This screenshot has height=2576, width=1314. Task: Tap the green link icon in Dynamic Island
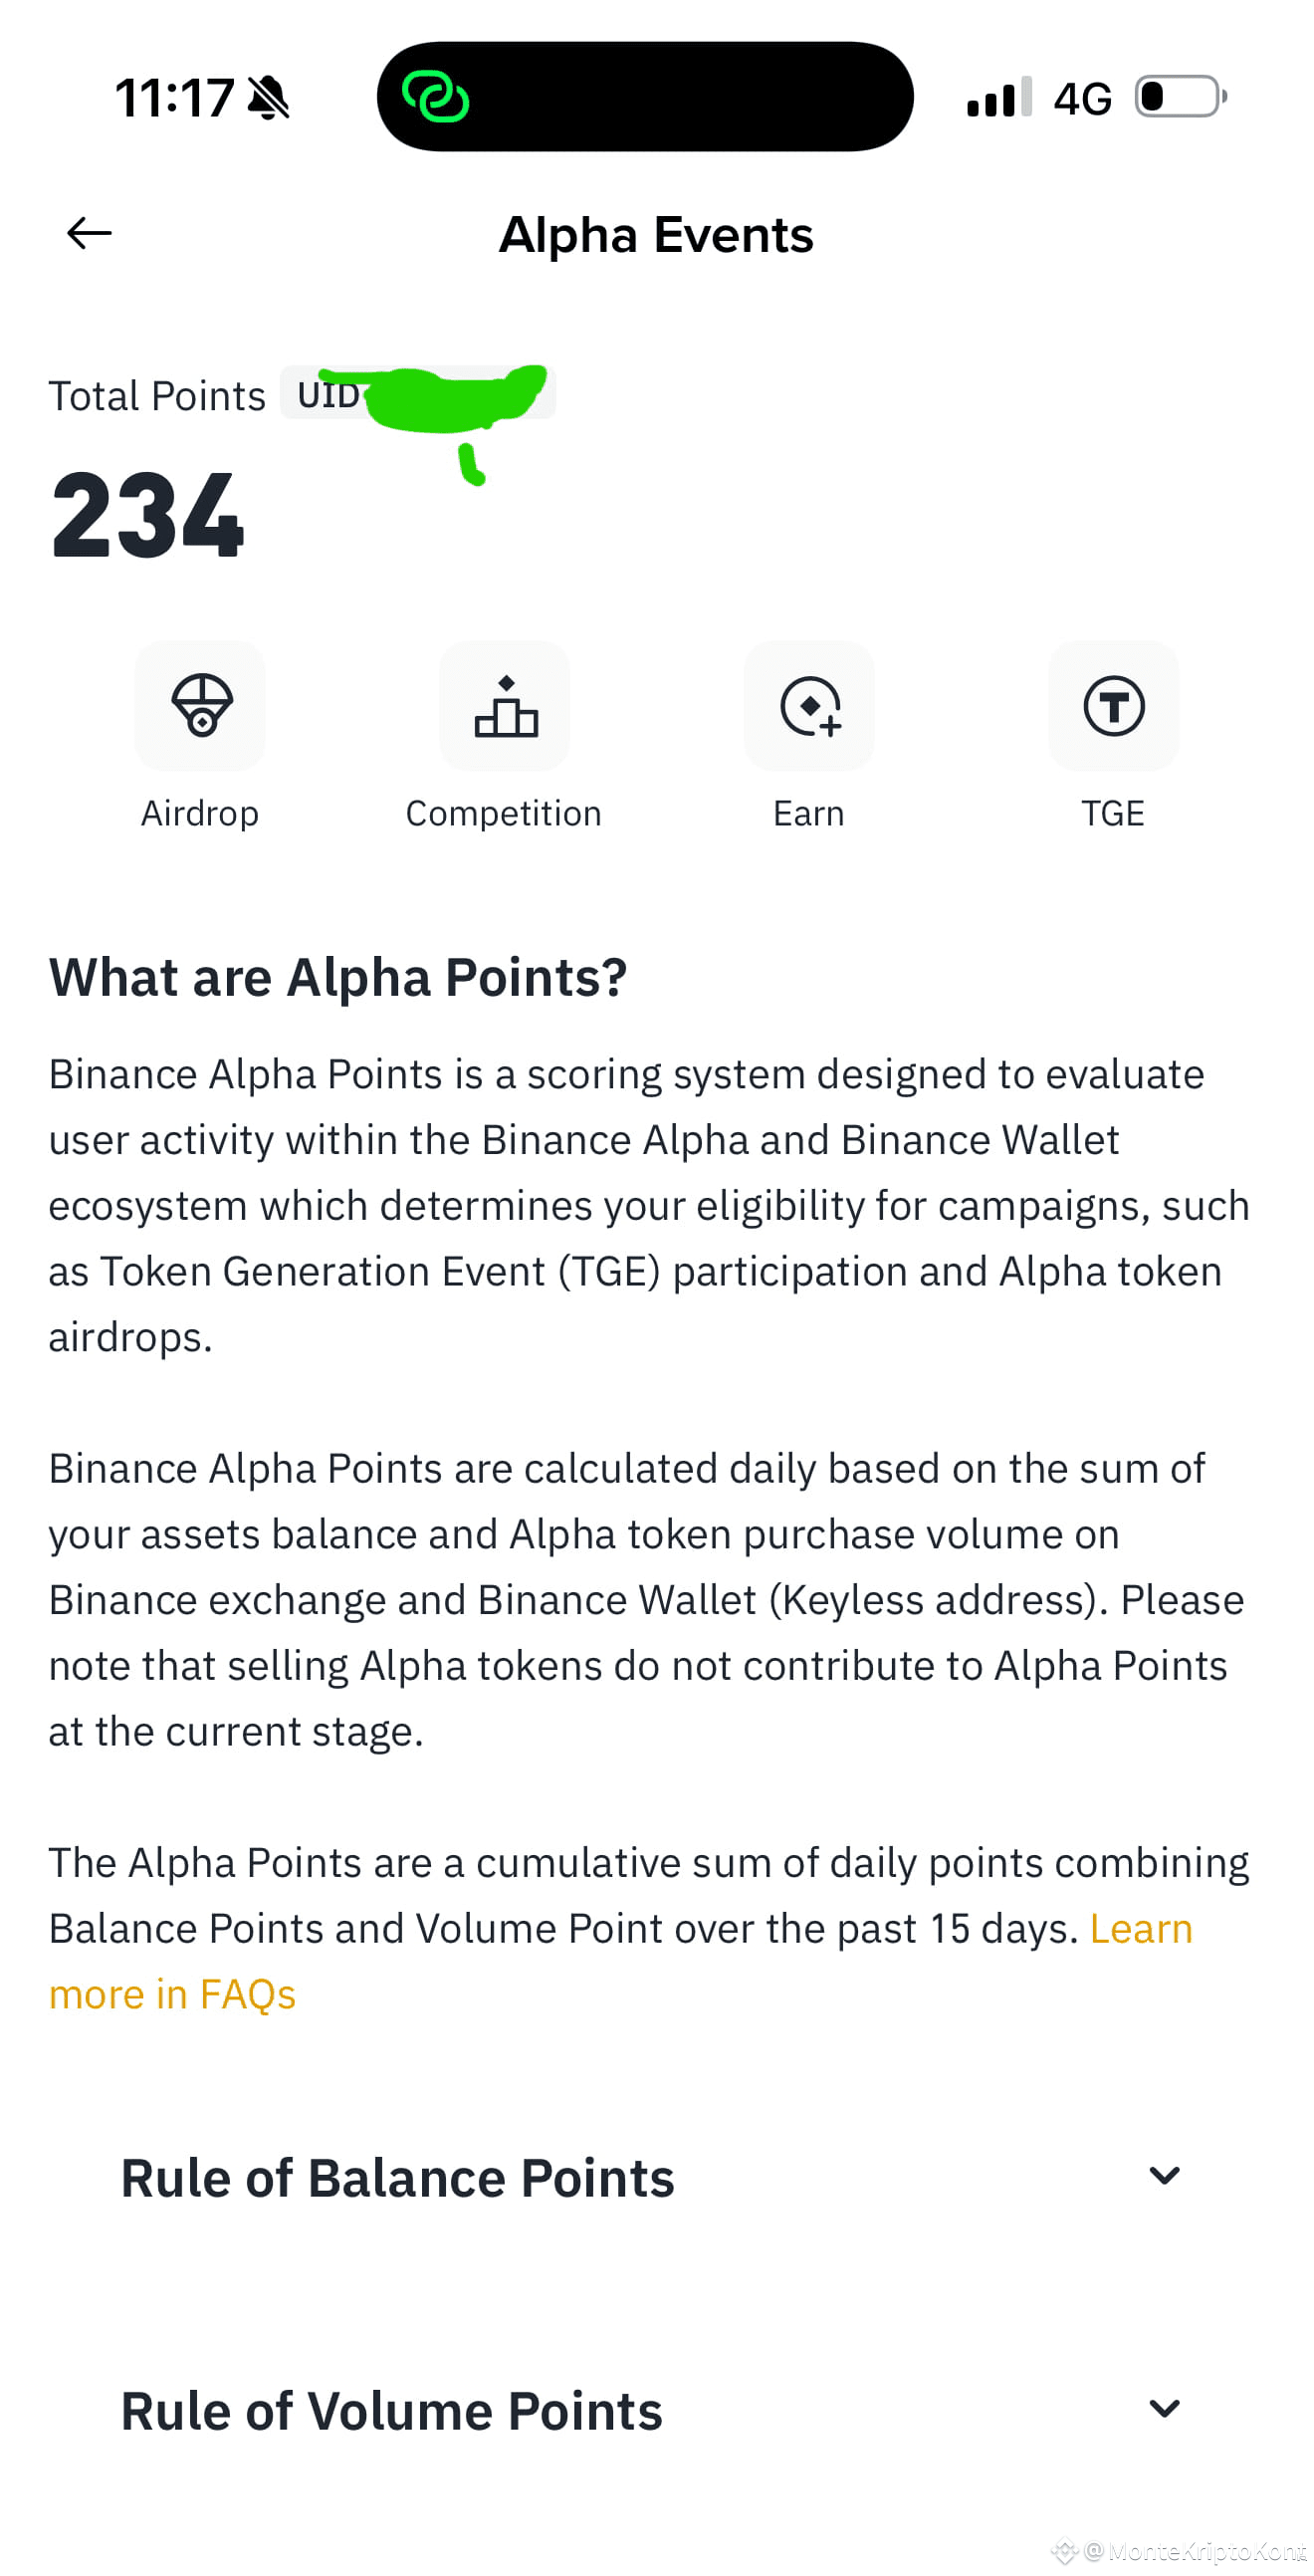[x=436, y=97]
